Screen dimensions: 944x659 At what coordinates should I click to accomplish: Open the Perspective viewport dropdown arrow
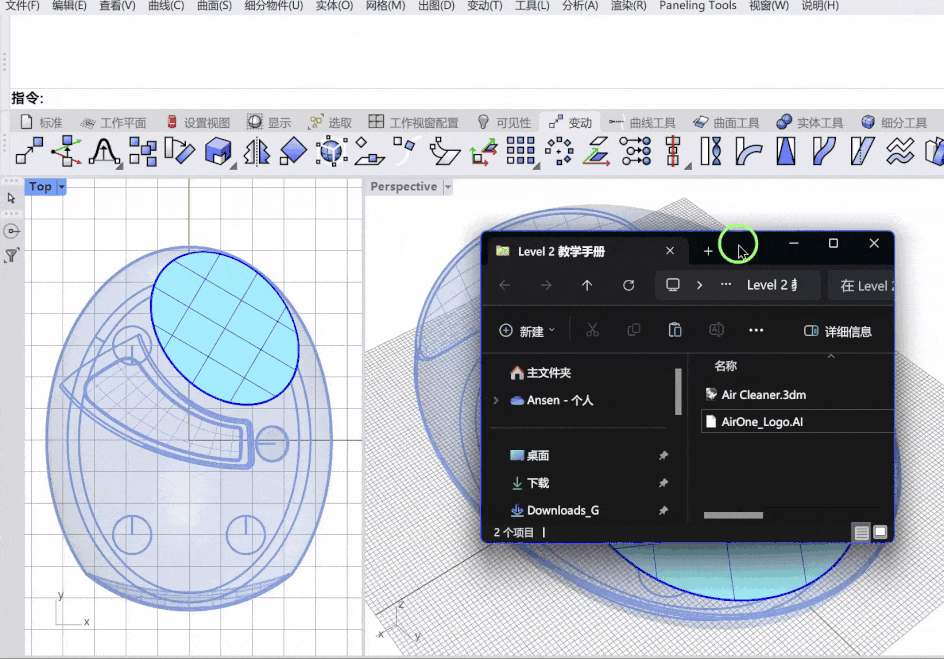click(448, 187)
